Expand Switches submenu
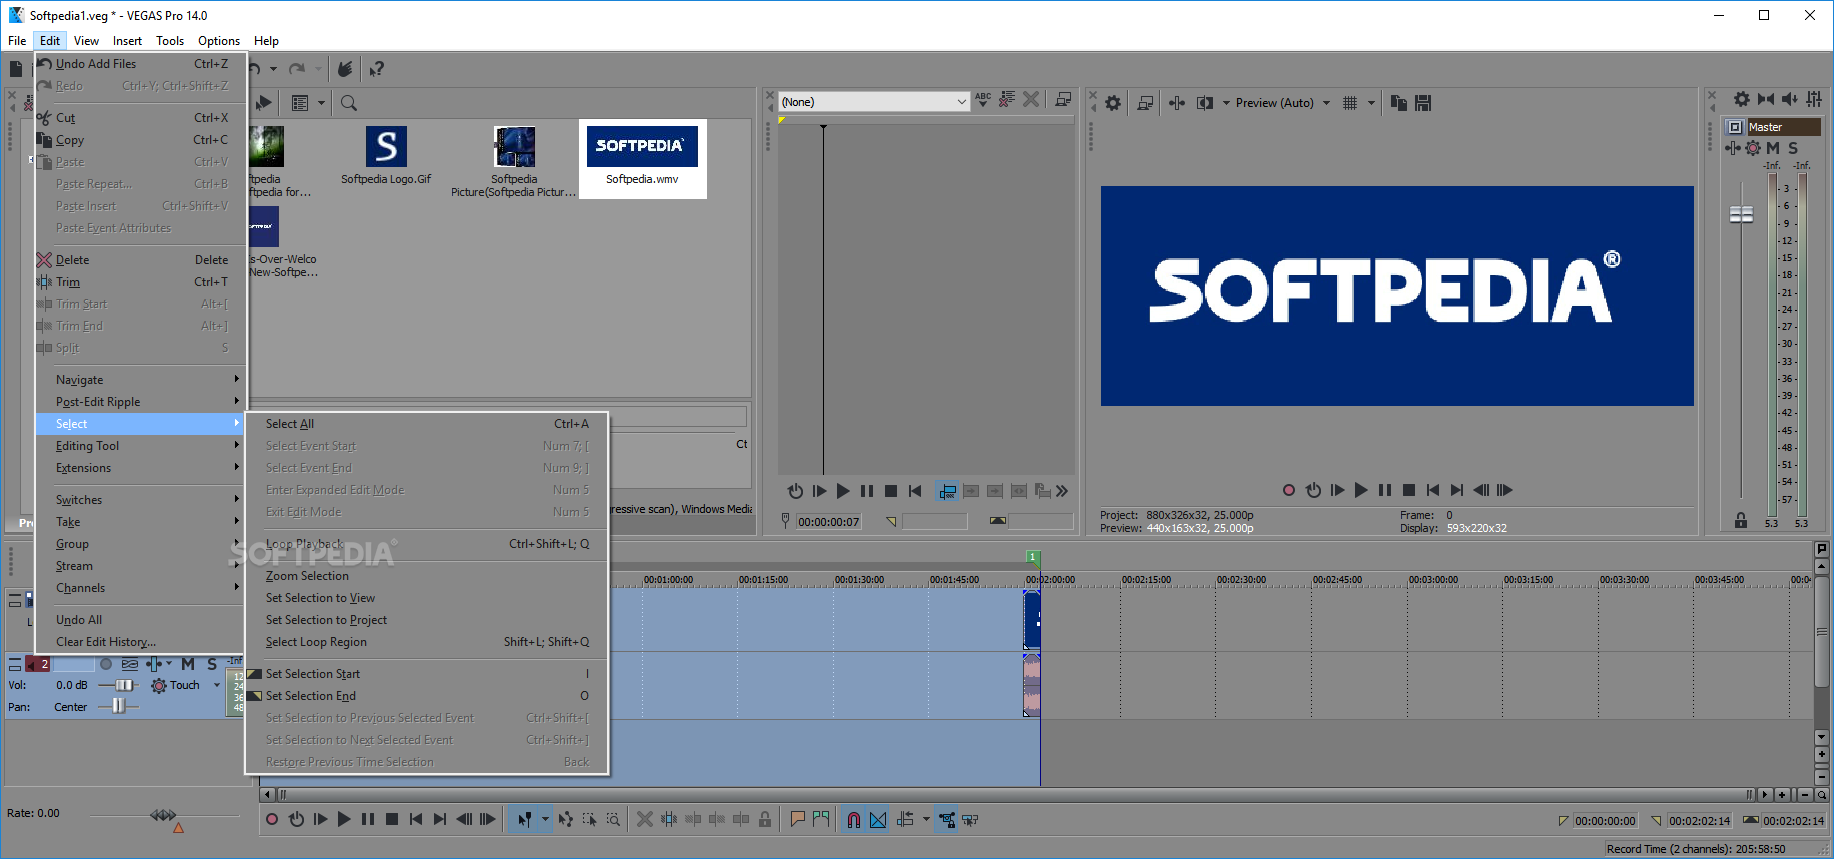 point(140,500)
